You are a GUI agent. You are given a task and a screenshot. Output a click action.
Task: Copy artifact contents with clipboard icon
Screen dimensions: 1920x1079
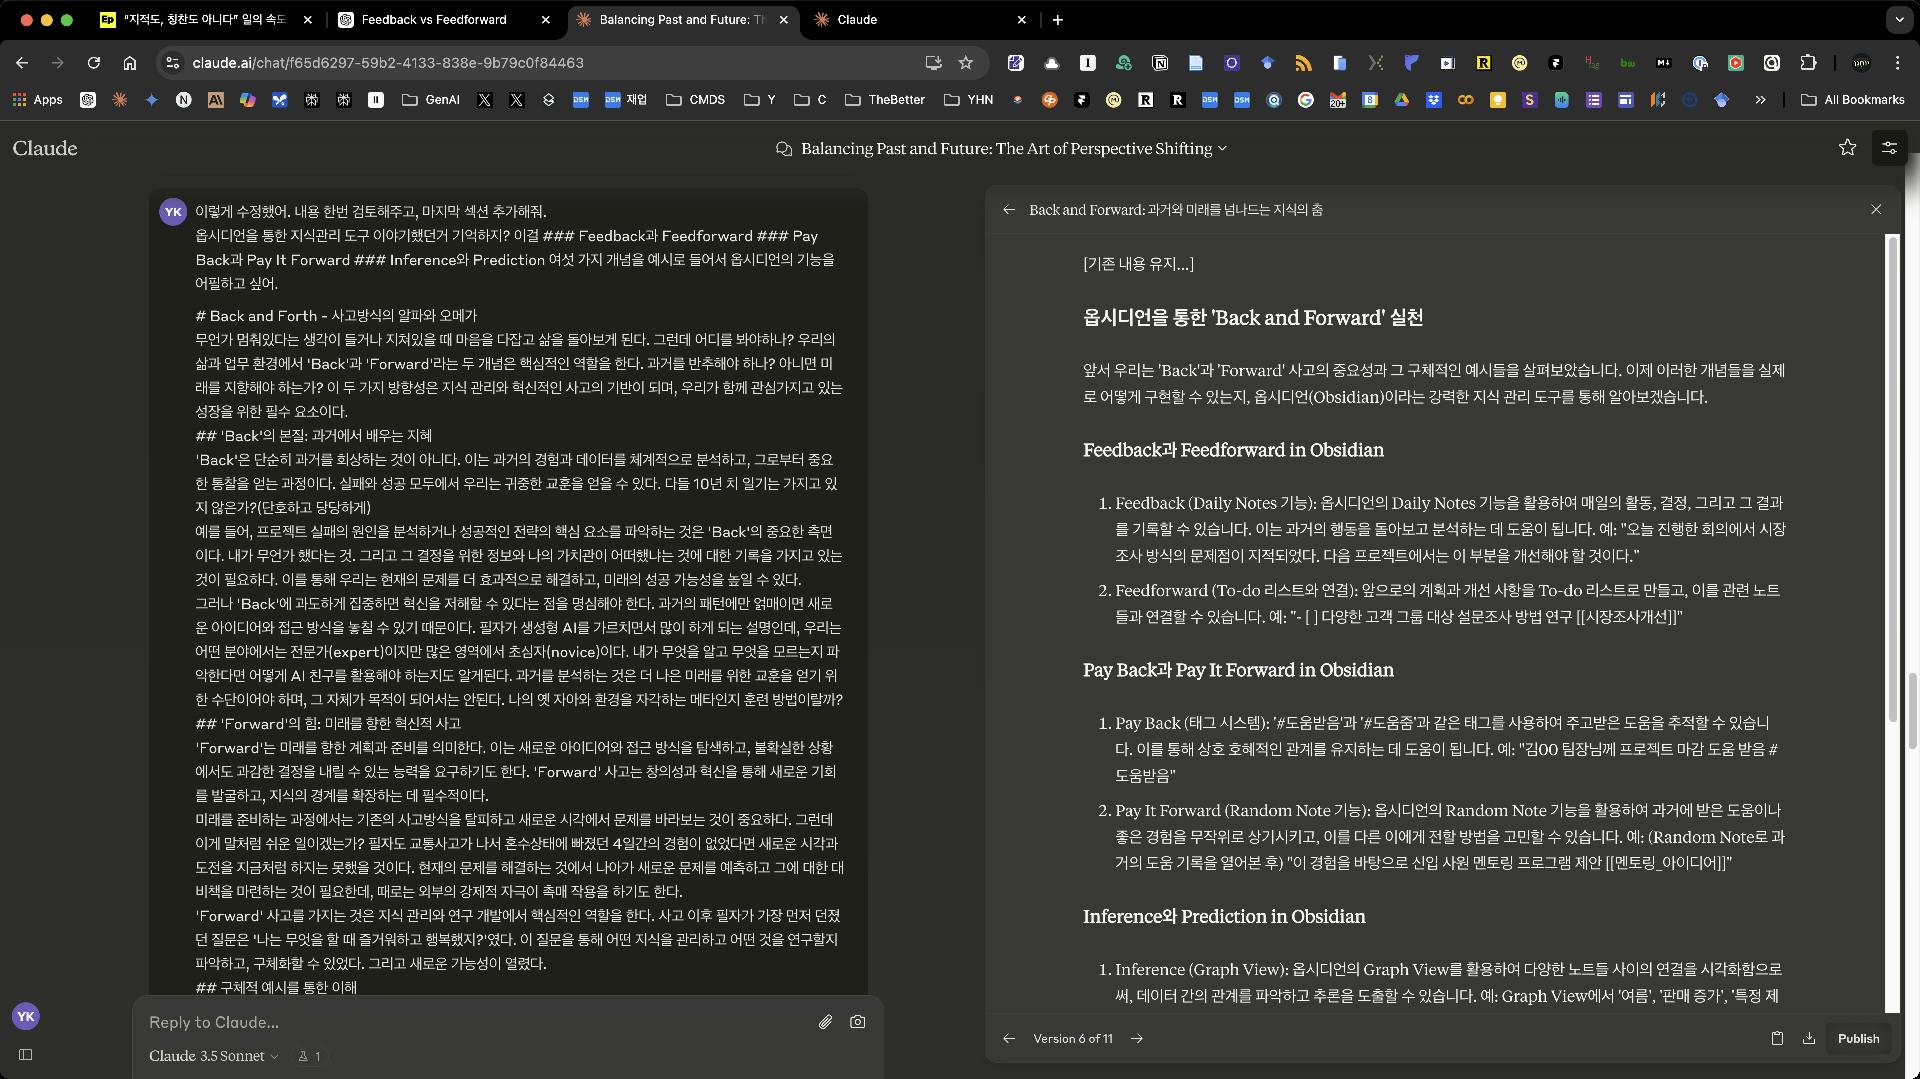click(x=1777, y=1038)
